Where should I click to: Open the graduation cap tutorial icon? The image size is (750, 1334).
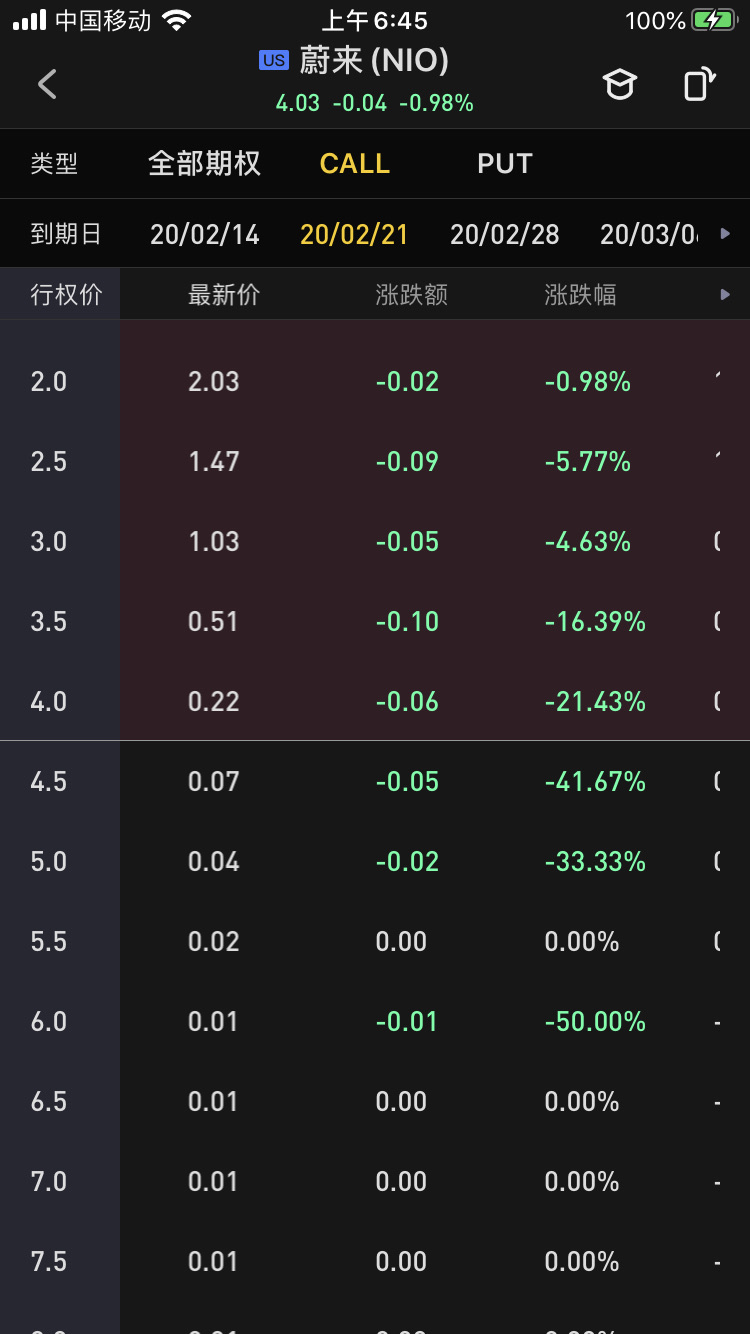[619, 85]
